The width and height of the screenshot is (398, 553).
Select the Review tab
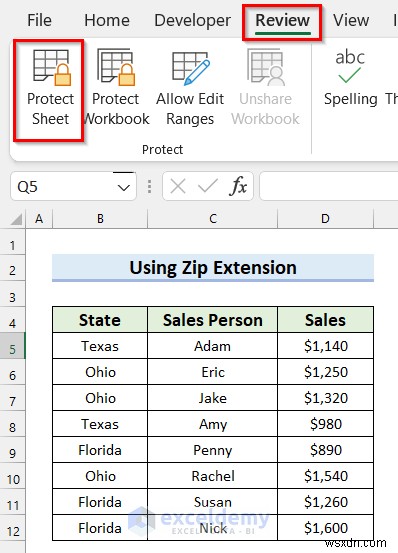click(x=282, y=20)
